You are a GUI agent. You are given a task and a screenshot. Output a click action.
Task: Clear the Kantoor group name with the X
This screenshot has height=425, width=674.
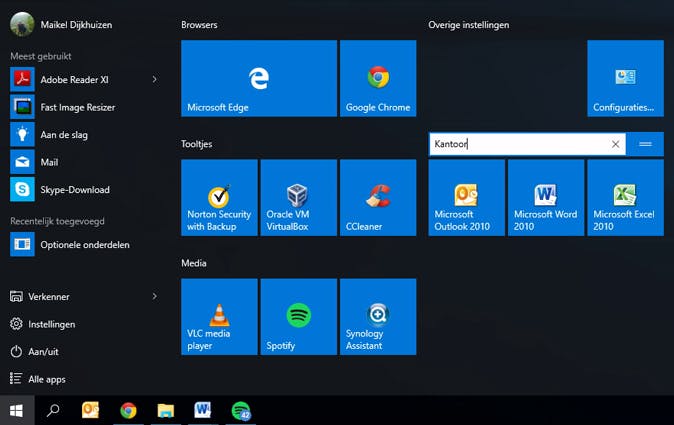(x=616, y=144)
